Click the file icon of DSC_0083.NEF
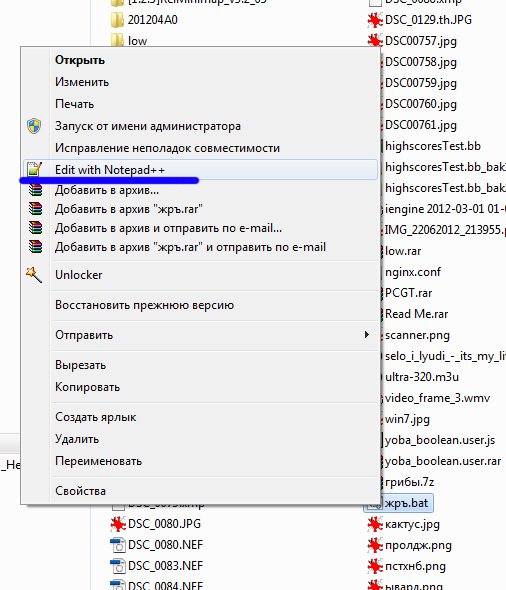 [118, 566]
